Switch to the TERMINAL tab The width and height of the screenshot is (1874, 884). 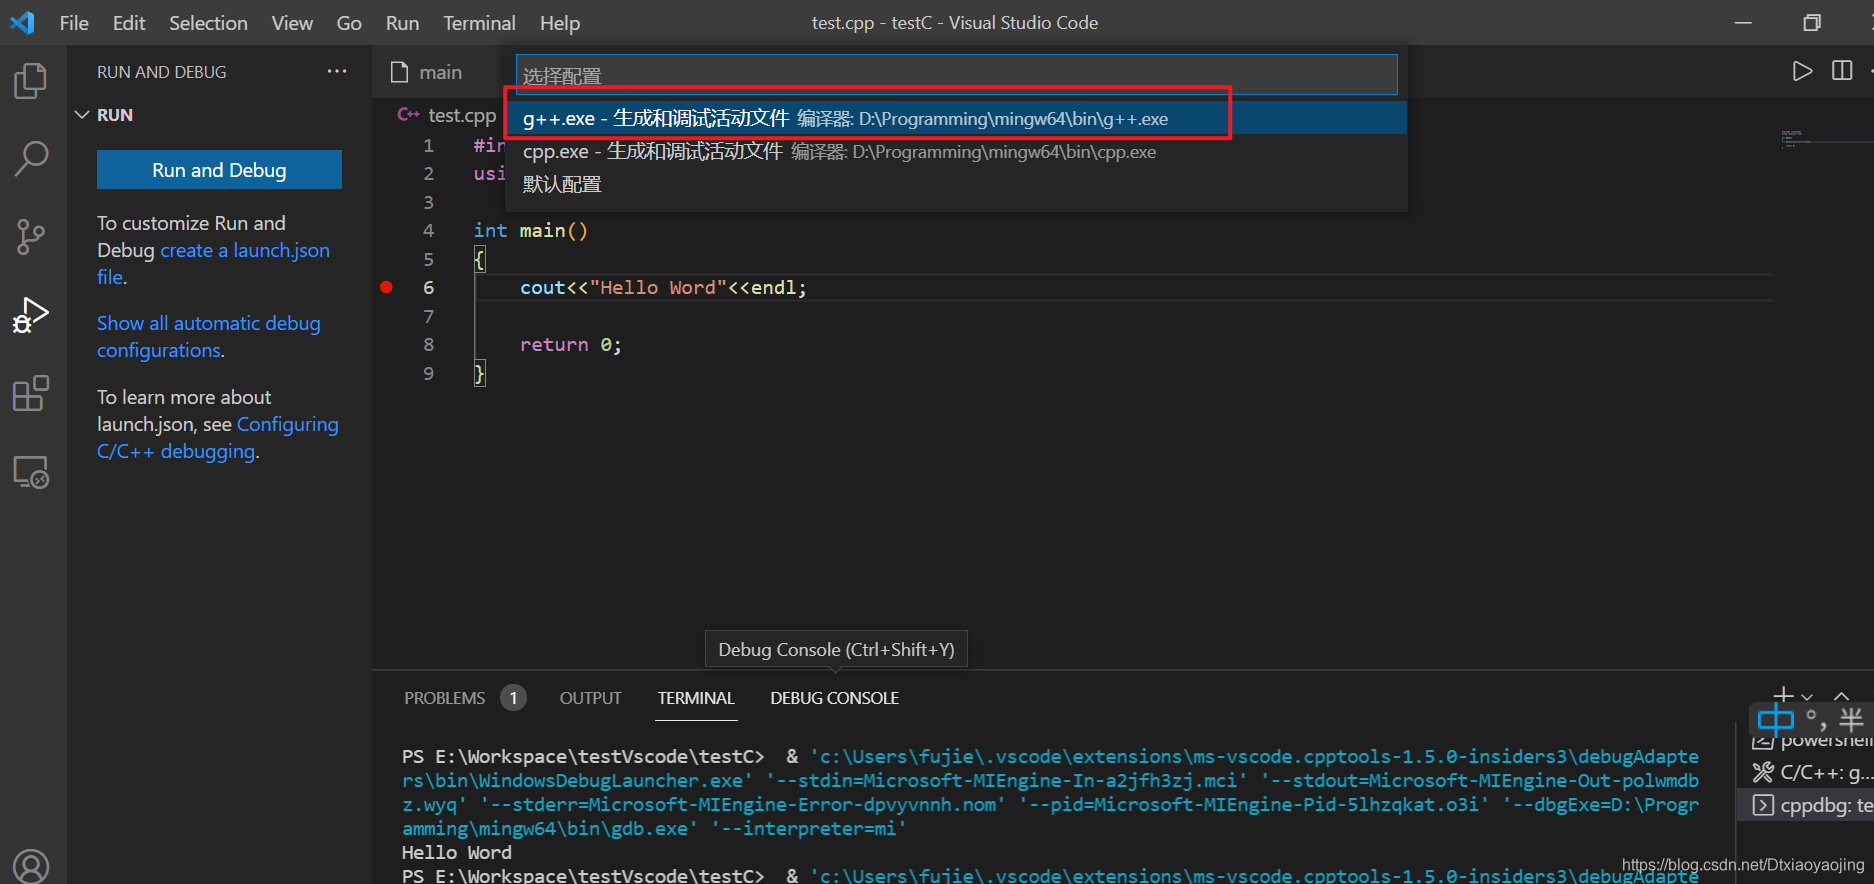tap(696, 698)
